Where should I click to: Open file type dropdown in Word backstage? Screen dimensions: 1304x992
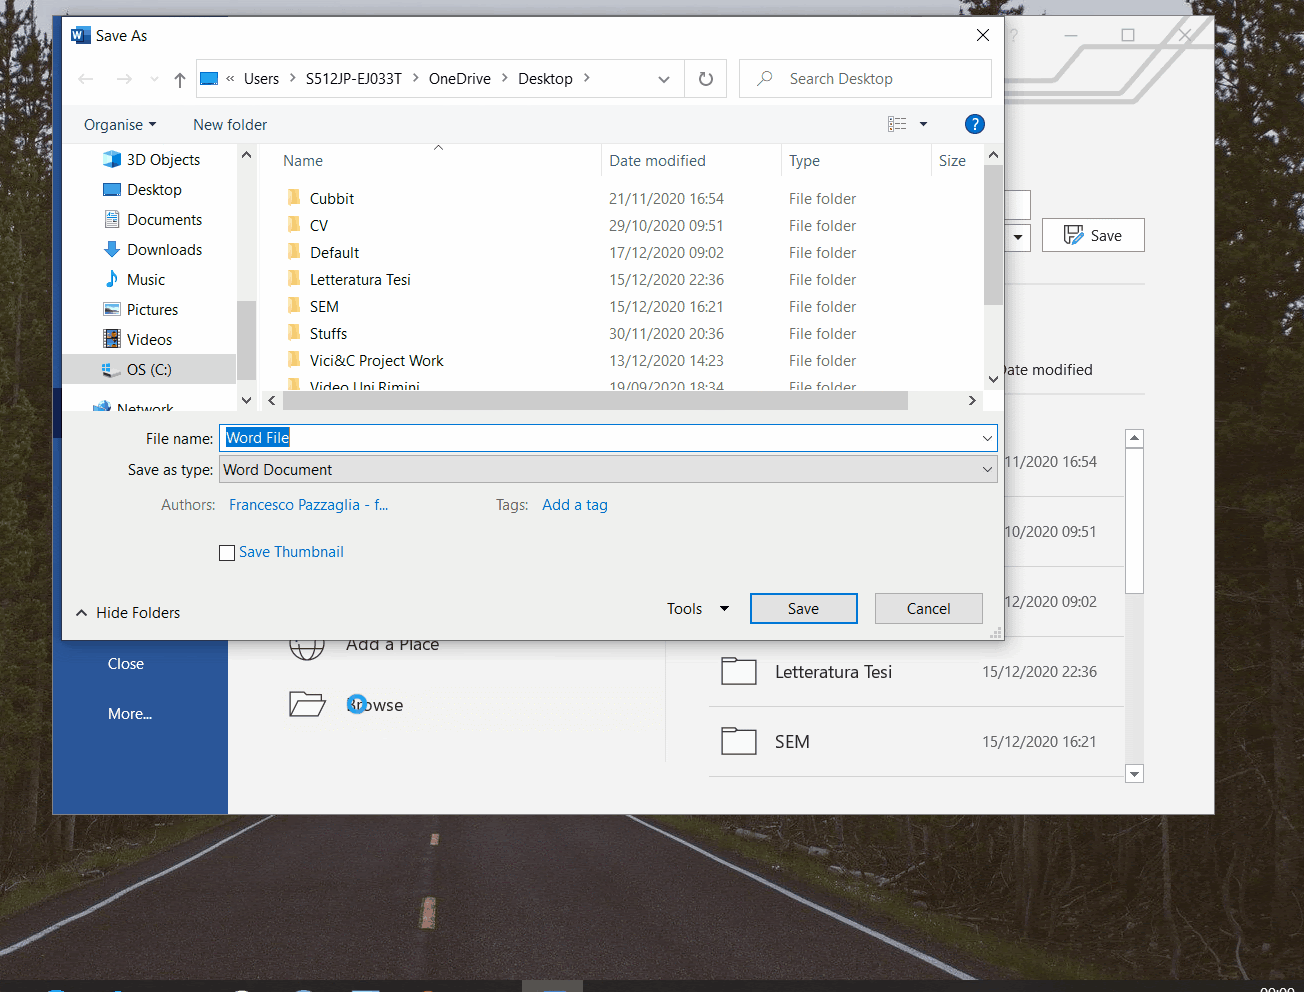(x=1018, y=238)
